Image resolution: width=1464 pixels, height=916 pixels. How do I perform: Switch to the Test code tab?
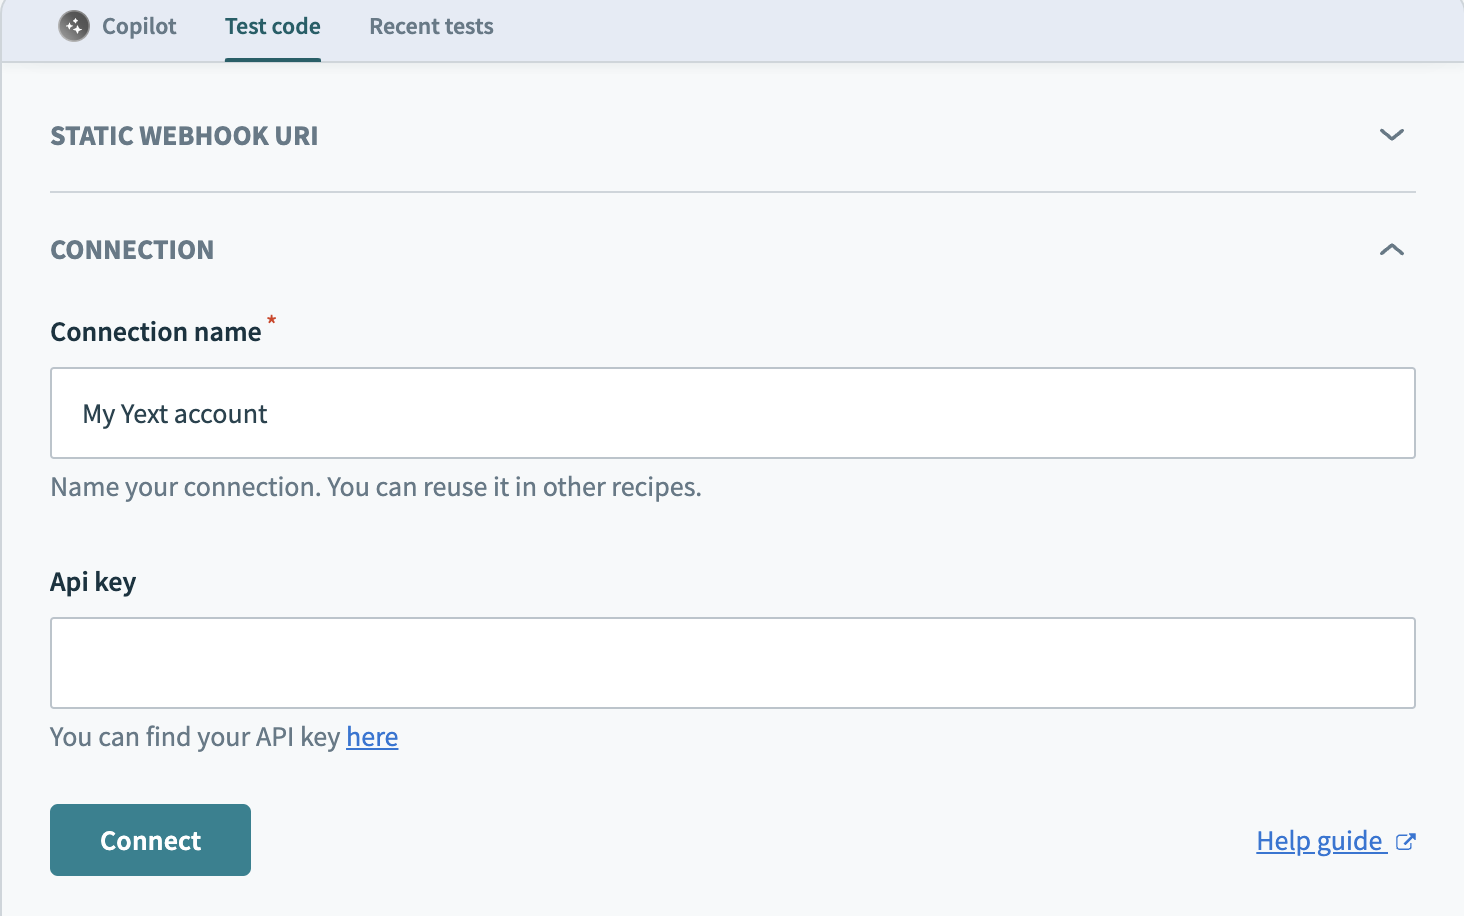click(x=272, y=26)
